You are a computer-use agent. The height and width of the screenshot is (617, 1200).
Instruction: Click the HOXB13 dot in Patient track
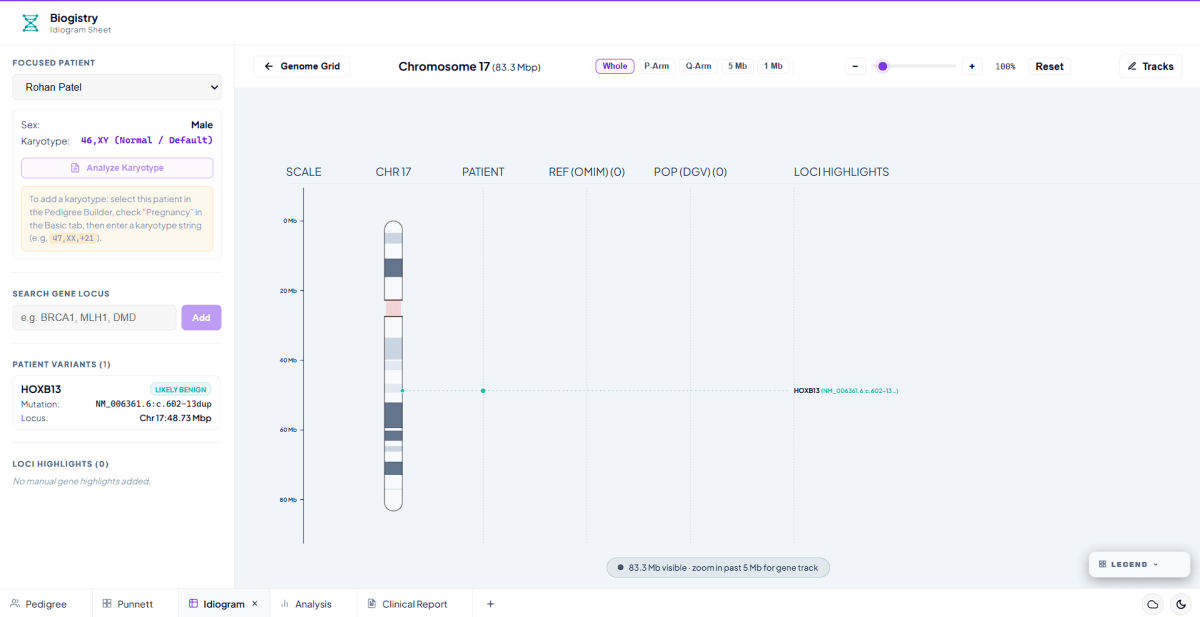(x=483, y=390)
